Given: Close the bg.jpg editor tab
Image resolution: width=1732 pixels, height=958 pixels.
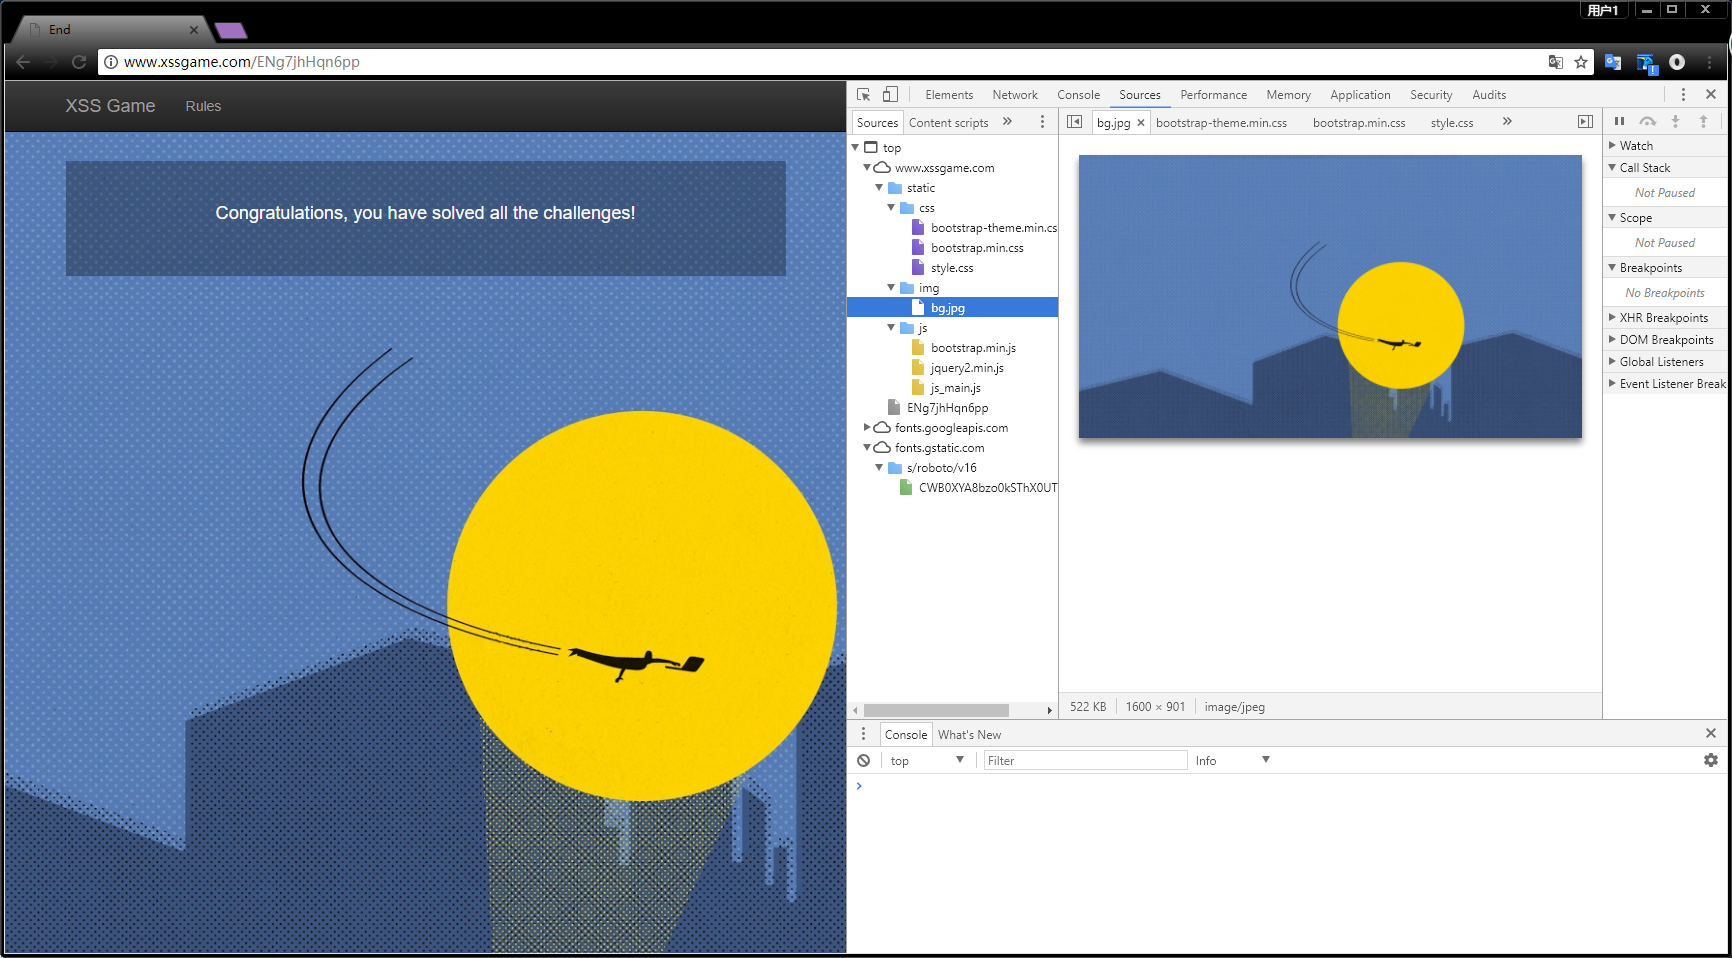Looking at the screenshot, I should pos(1141,123).
